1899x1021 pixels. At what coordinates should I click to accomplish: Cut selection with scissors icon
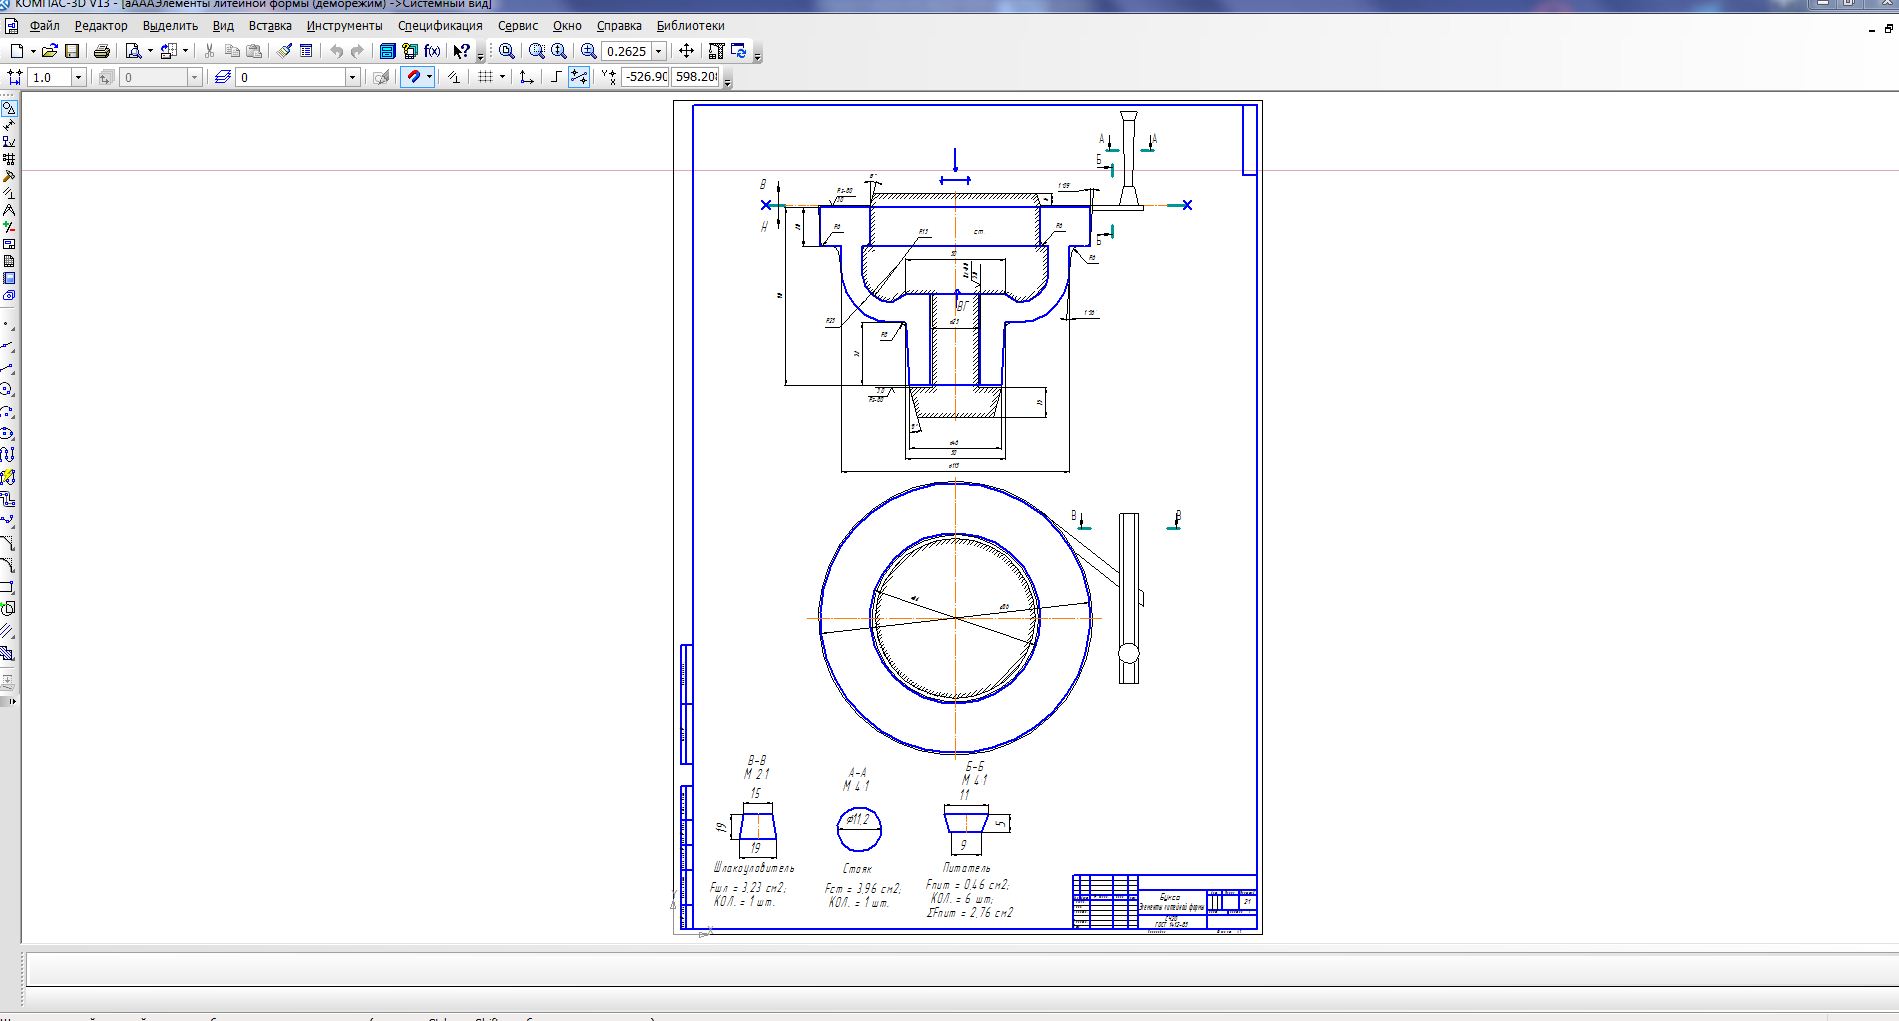click(209, 51)
